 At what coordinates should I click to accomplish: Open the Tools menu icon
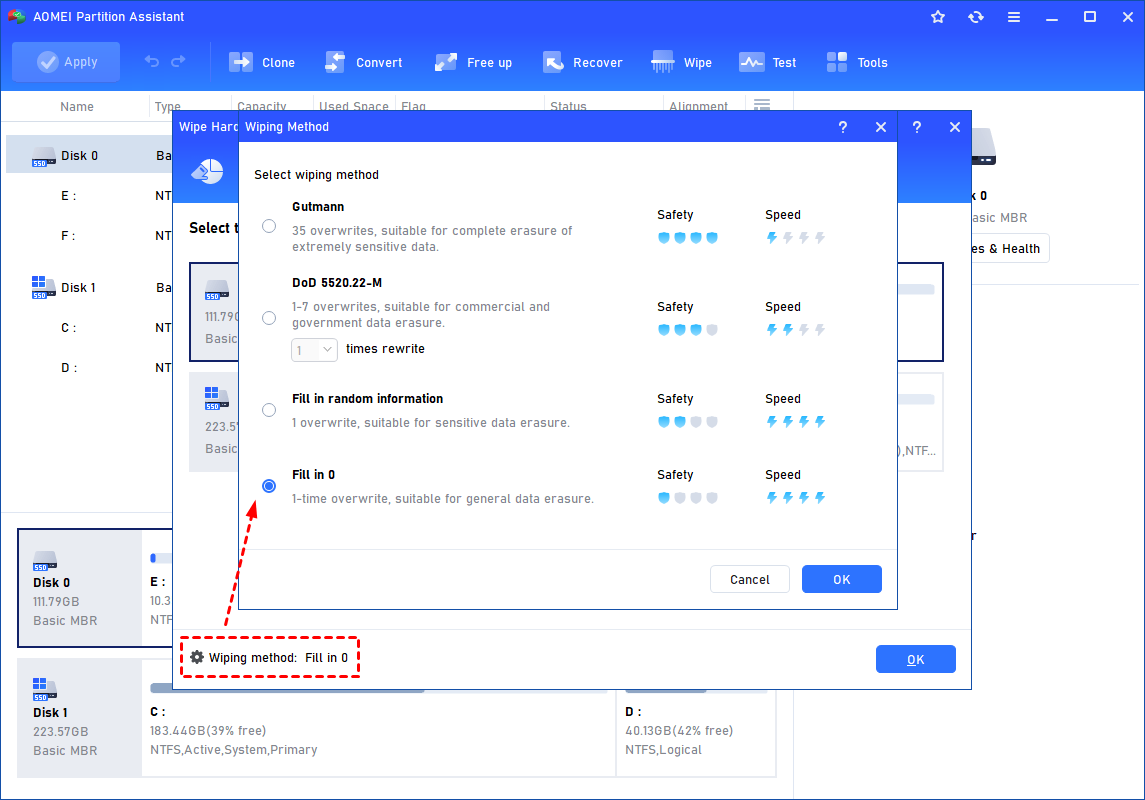coord(837,62)
